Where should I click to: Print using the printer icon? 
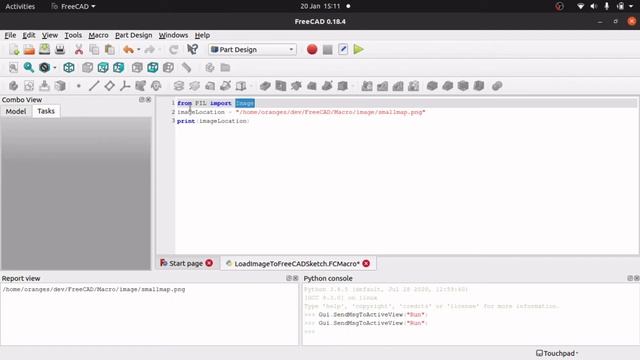[60, 50]
